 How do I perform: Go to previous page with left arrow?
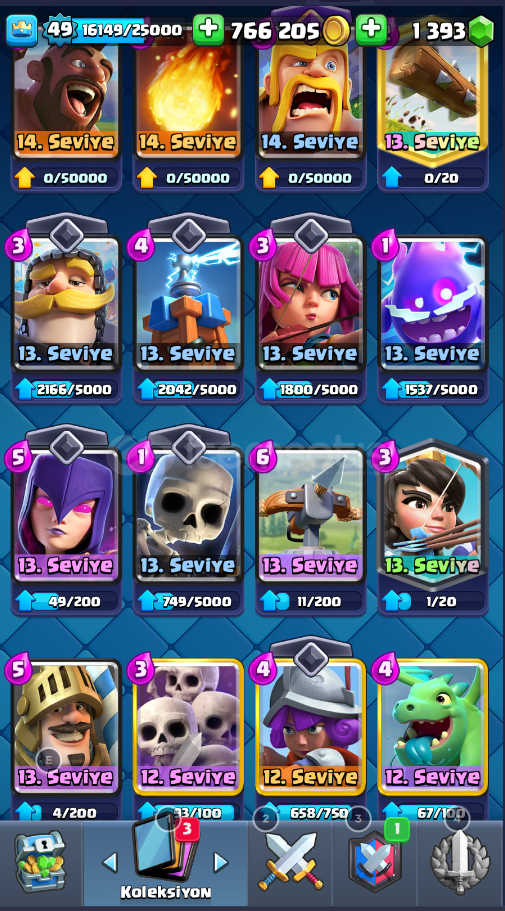point(110,862)
